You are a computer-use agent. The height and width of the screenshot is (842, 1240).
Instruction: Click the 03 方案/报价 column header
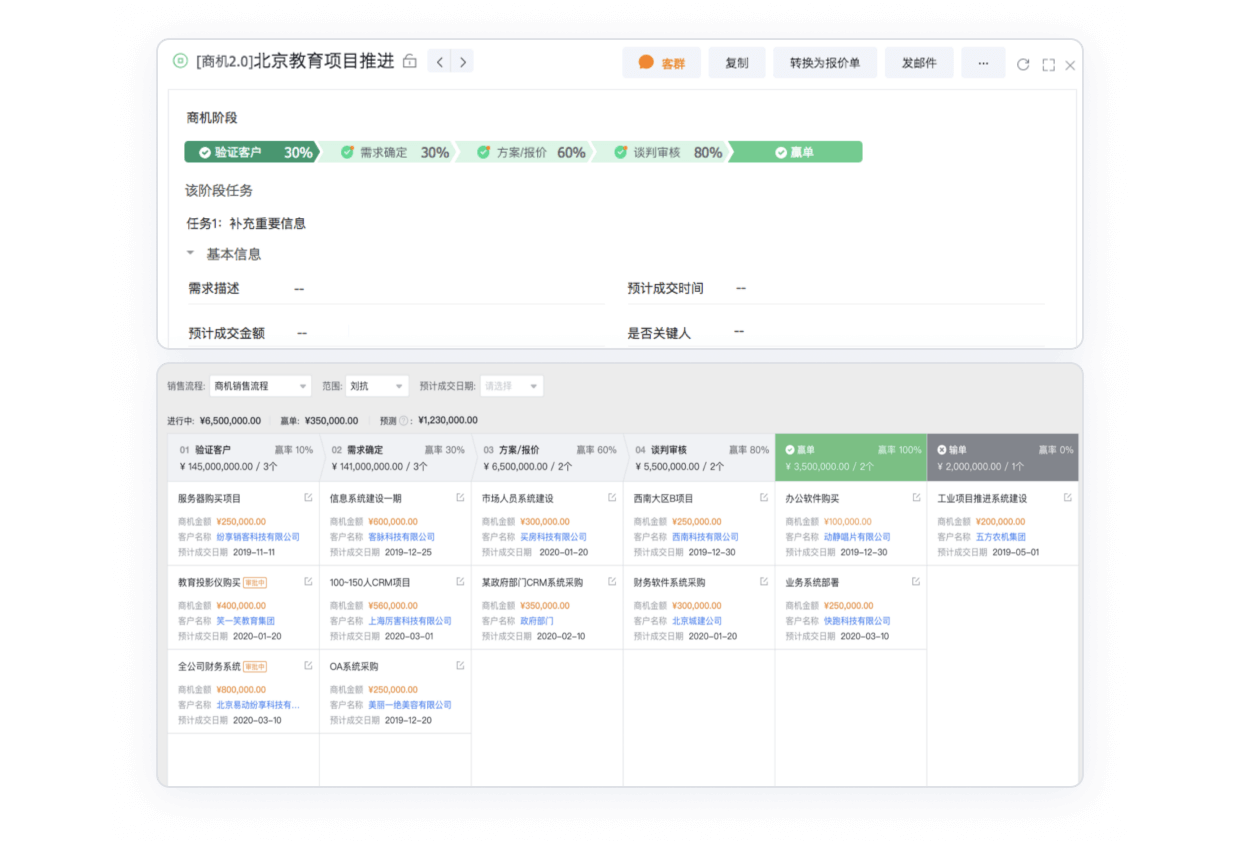[548, 458]
